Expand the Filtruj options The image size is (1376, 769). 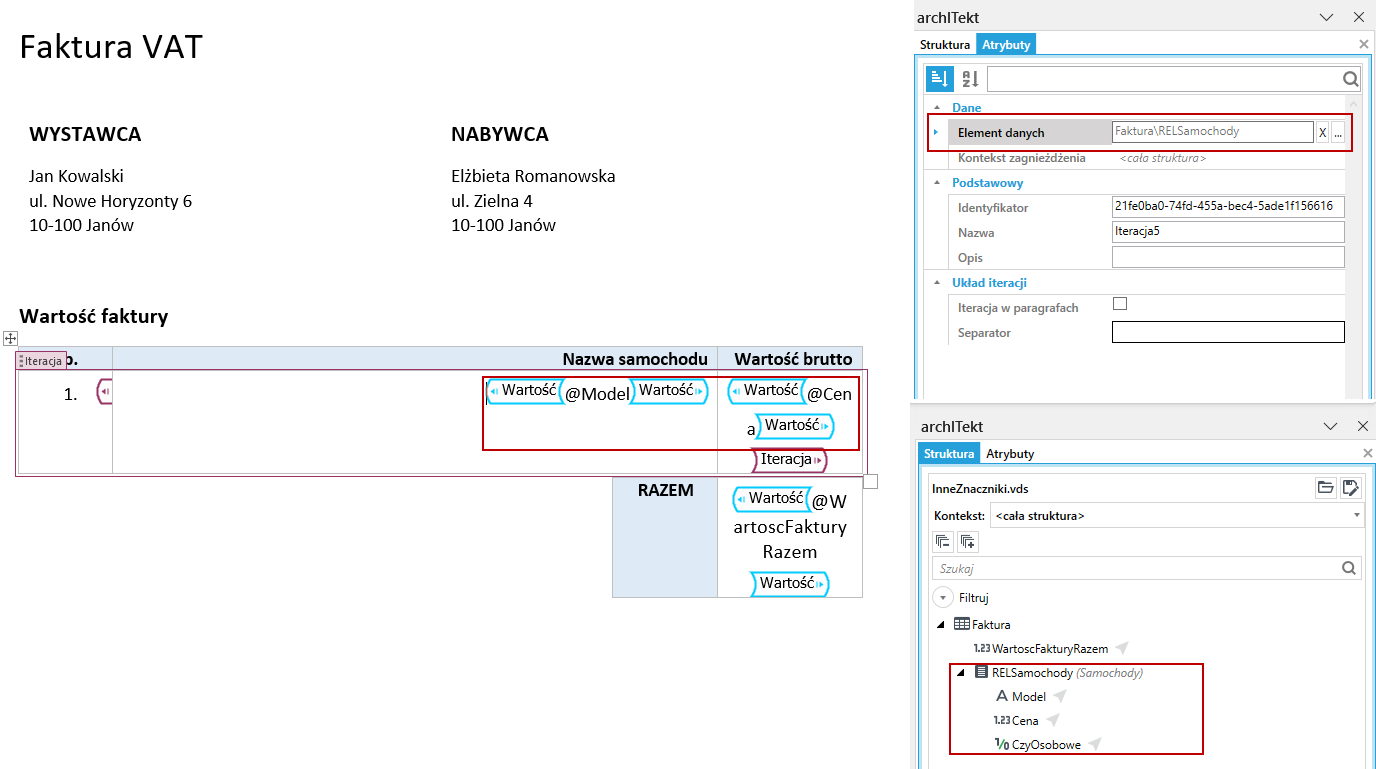point(942,598)
